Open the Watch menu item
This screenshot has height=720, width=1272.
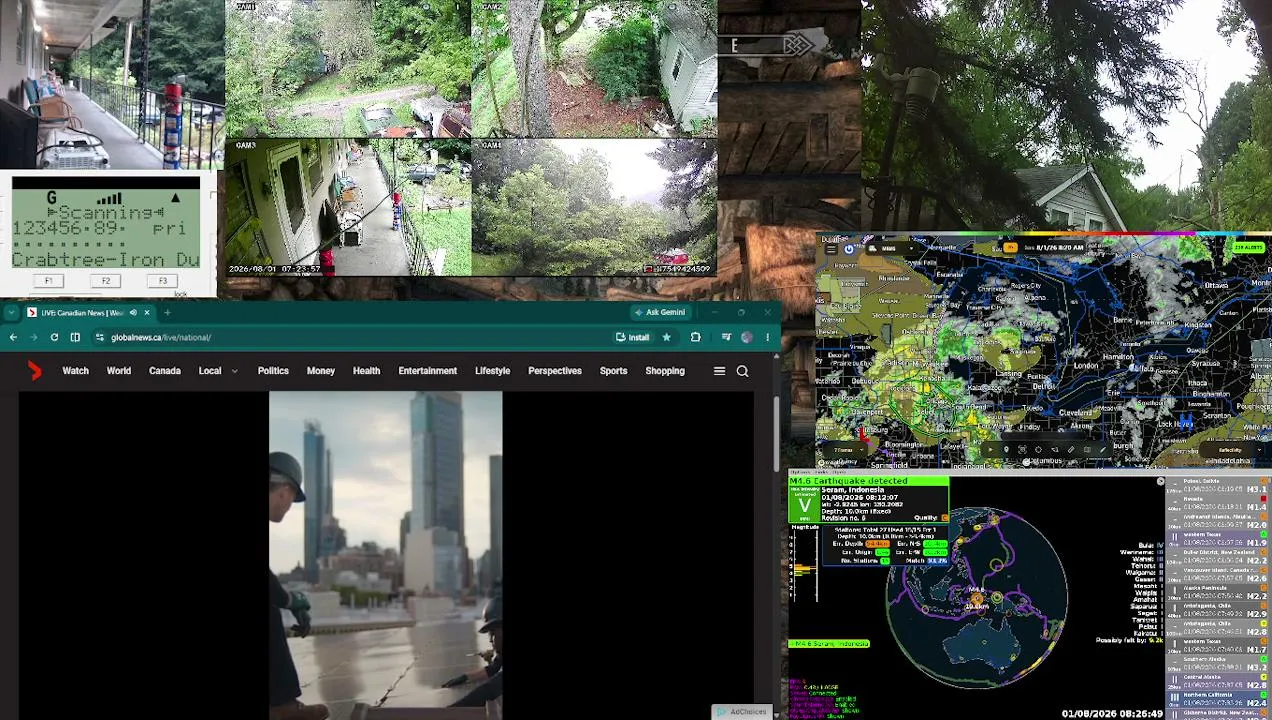pyautogui.click(x=75, y=371)
